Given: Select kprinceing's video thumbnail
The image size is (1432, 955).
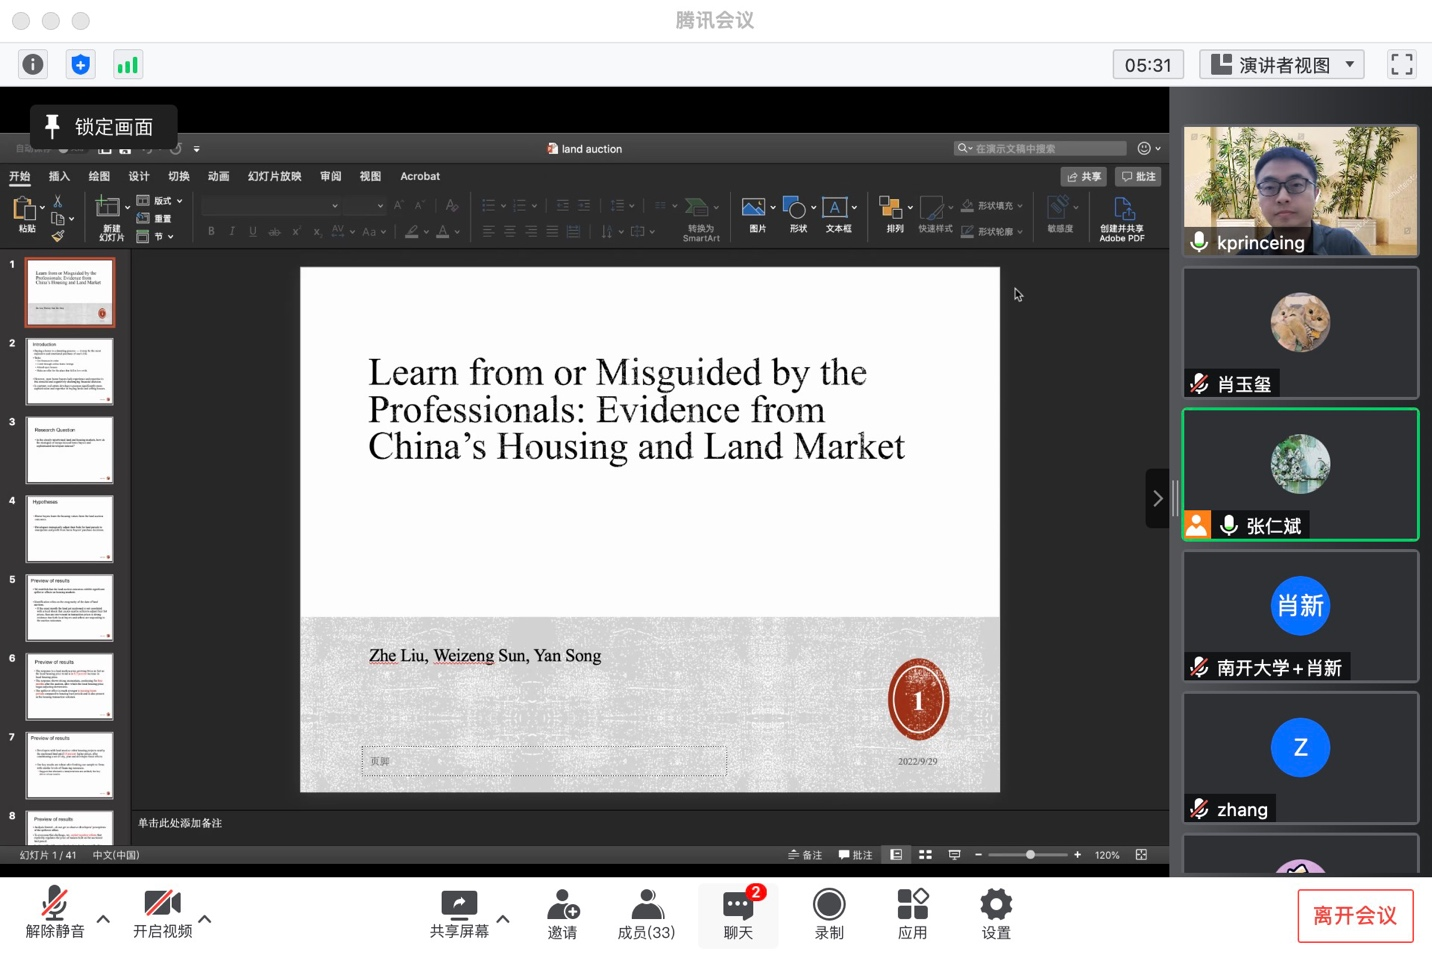Looking at the screenshot, I should click(x=1300, y=190).
